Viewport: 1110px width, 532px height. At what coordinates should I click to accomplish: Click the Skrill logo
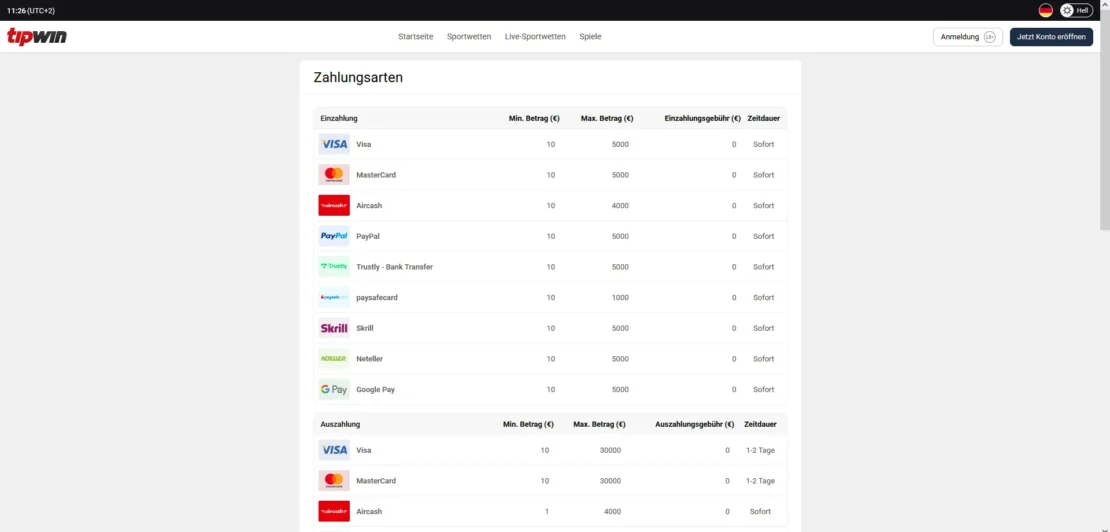pos(334,328)
